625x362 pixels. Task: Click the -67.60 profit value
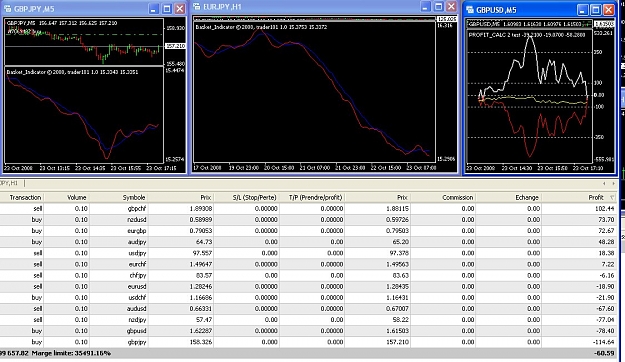[605, 309]
